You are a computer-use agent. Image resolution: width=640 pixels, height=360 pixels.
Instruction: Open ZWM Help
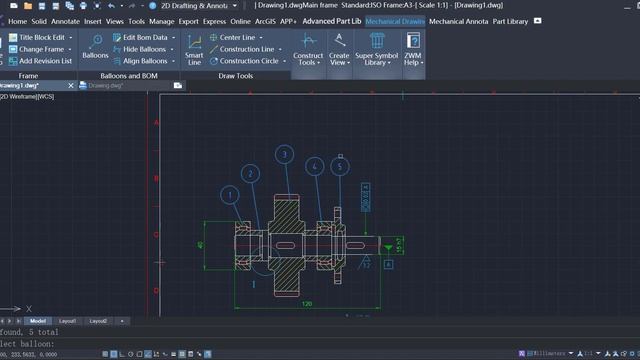[413, 49]
